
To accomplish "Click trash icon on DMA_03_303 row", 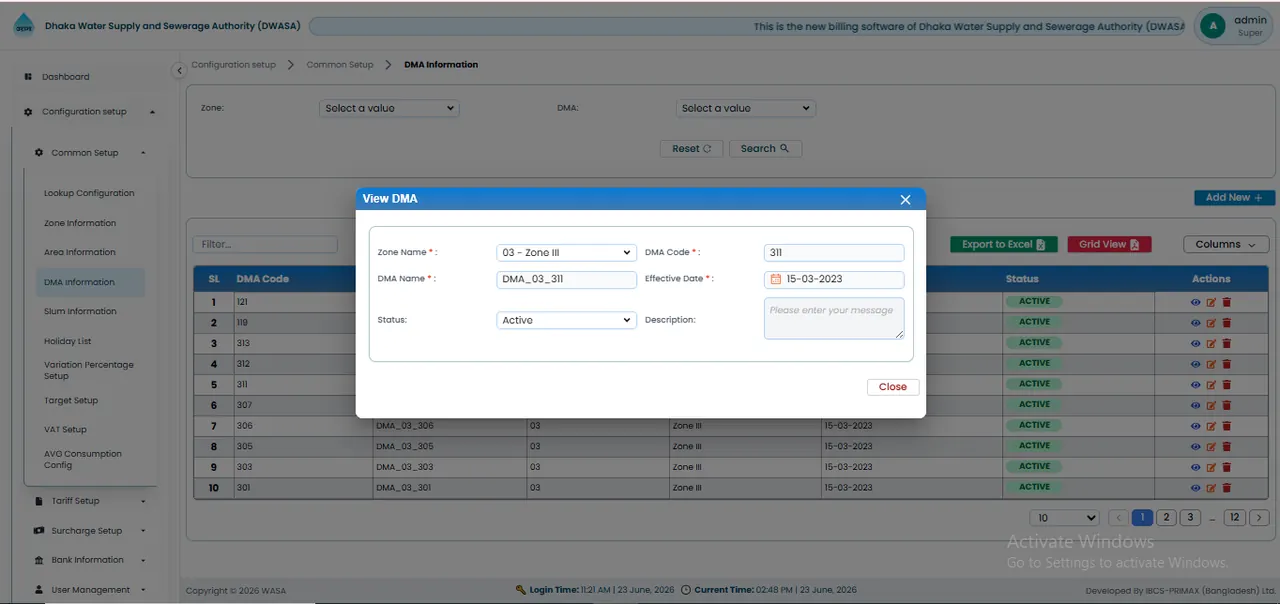I will click(1227, 467).
